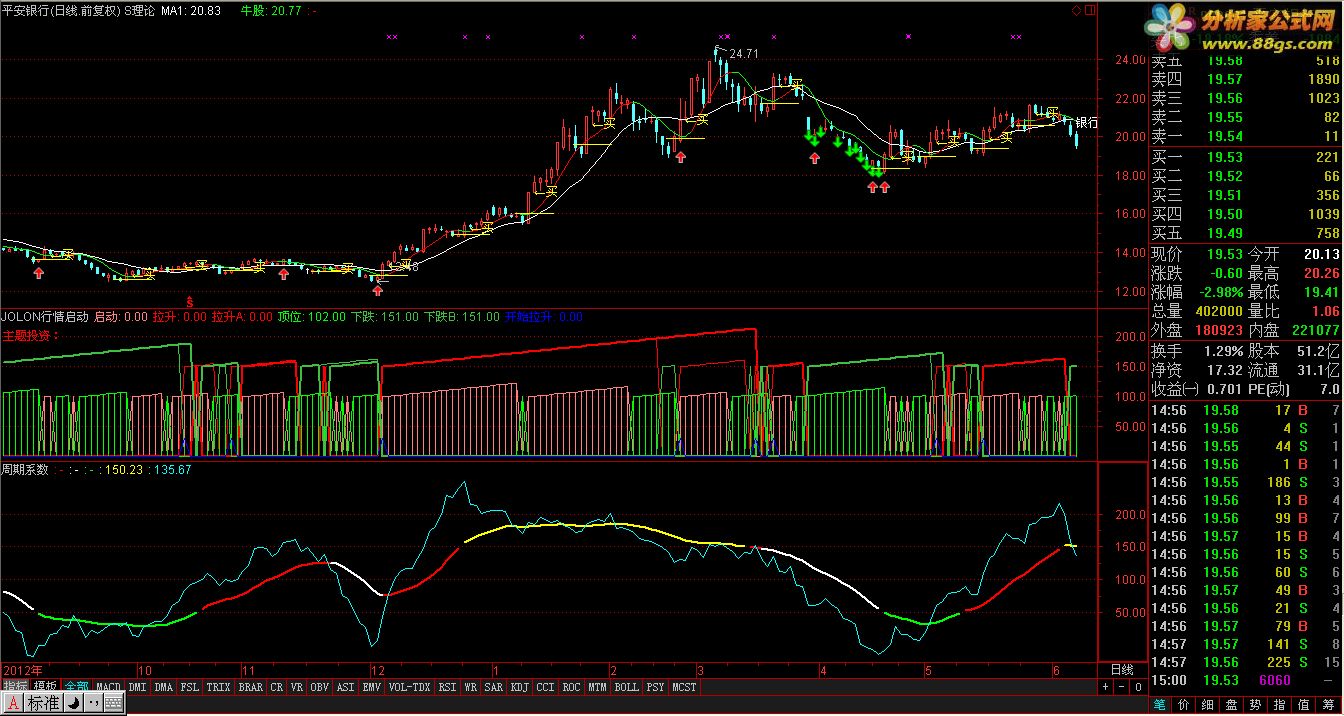Select the MACD indicator tab
This screenshot has width=1344, height=716.
click(x=108, y=687)
